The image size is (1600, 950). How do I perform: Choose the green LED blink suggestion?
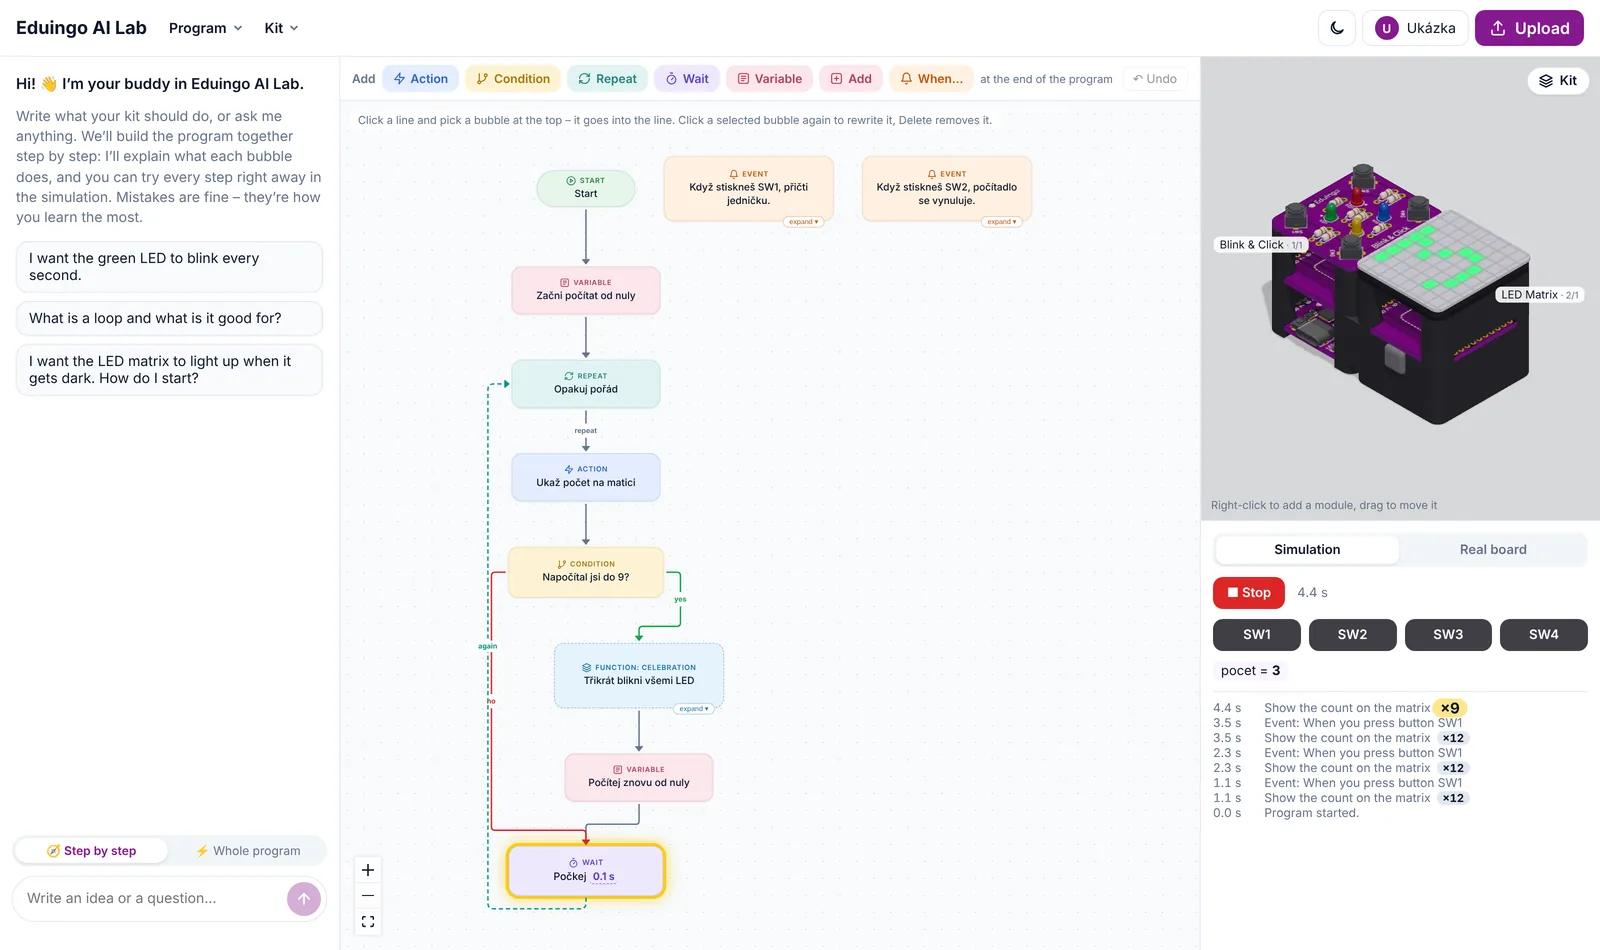[x=169, y=267]
